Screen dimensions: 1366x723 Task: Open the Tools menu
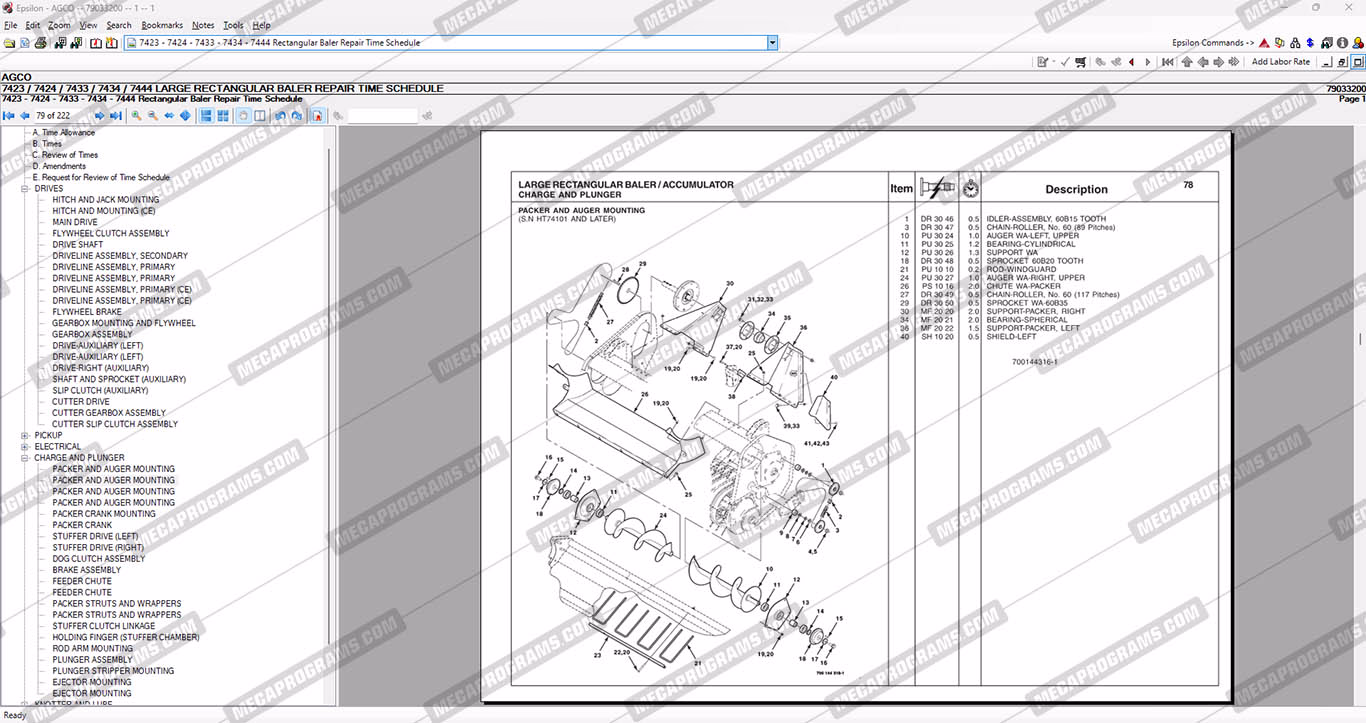pyautogui.click(x=233, y=25)
